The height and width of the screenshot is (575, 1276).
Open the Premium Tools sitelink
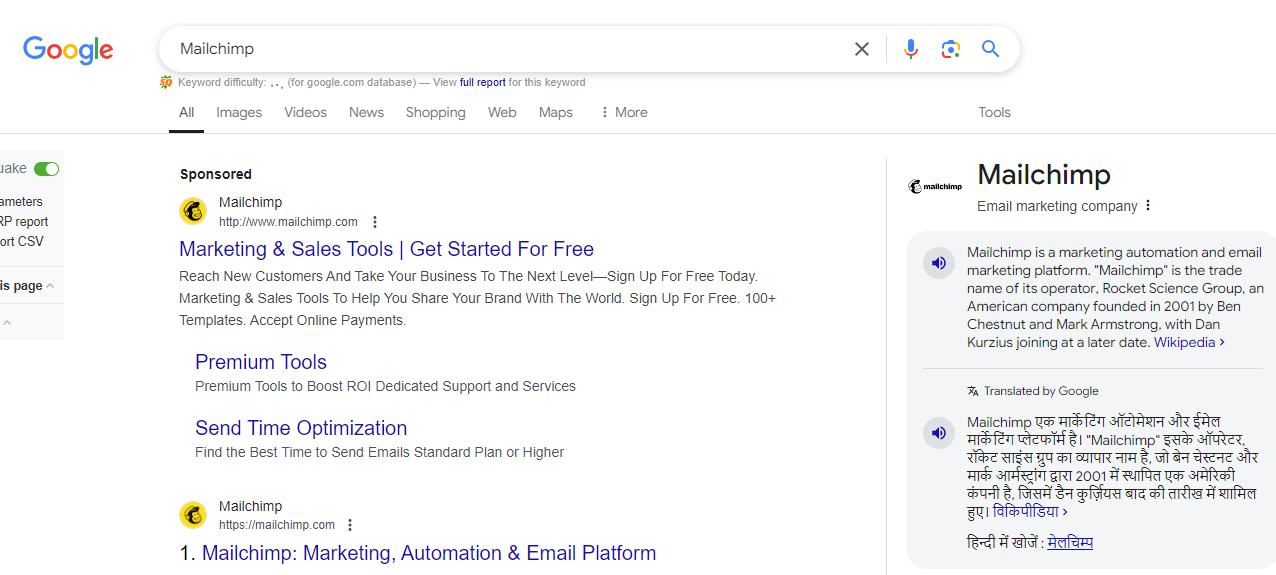click(x=261, y=362)
